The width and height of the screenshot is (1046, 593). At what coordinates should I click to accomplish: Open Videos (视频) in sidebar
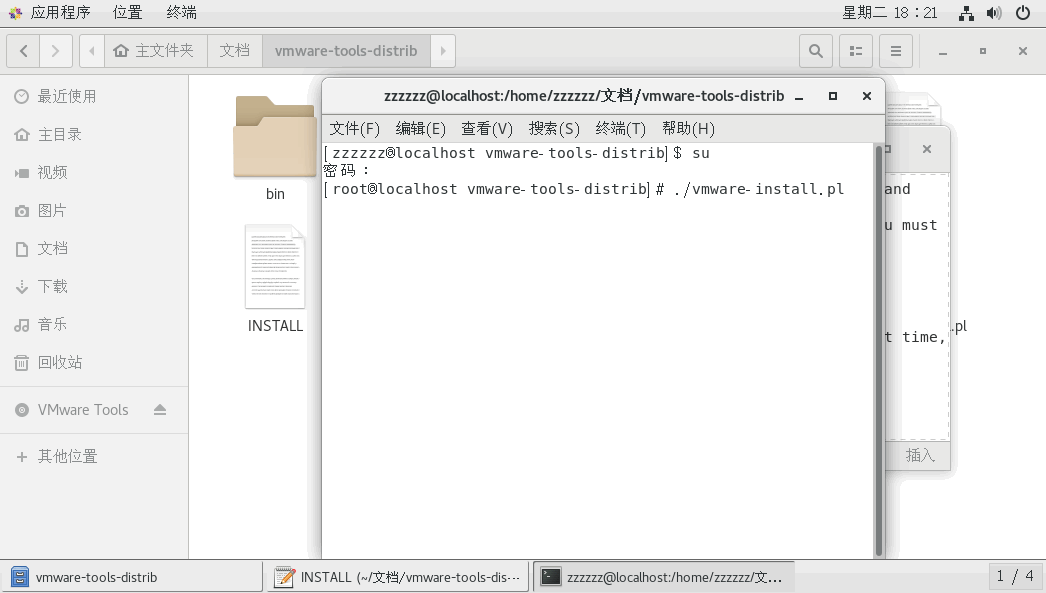[x=94, y=173]
